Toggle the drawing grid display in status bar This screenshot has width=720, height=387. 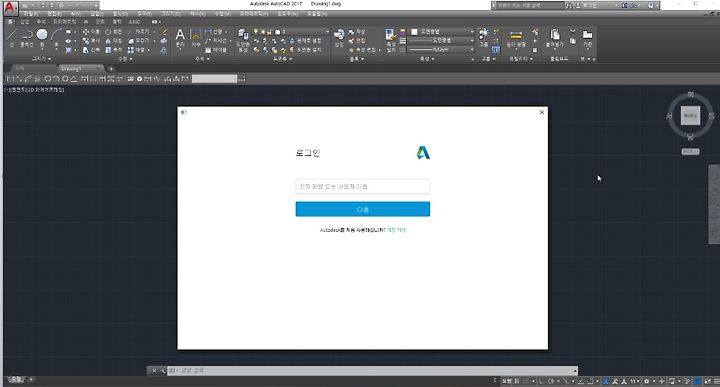click(517, 381)
